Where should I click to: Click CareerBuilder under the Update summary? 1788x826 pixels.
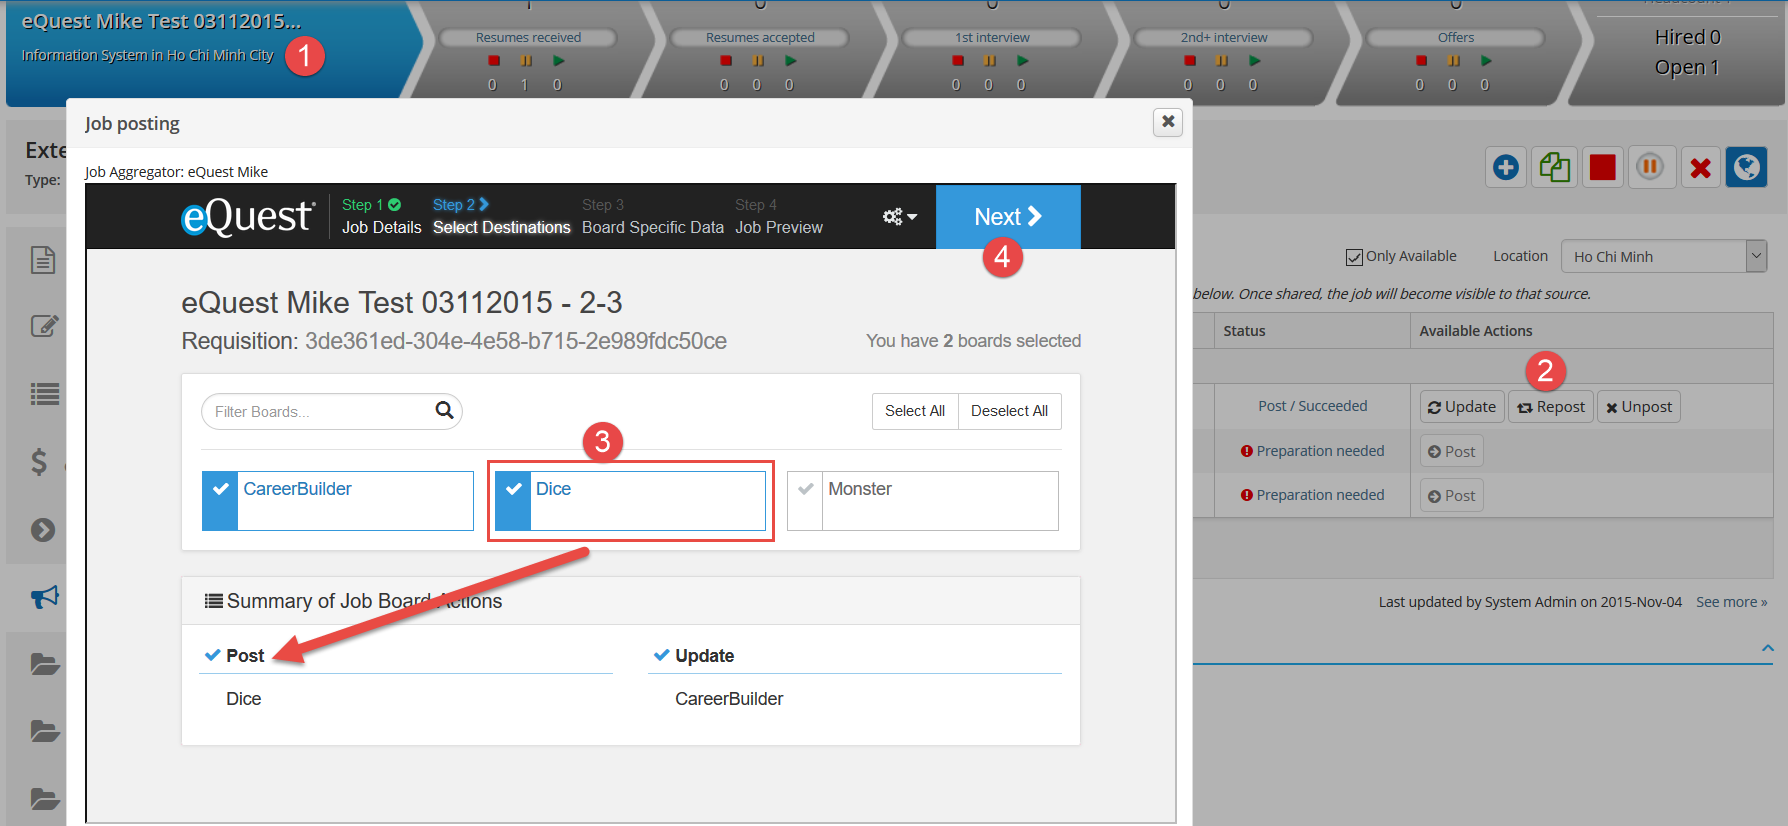click(729, 699)
